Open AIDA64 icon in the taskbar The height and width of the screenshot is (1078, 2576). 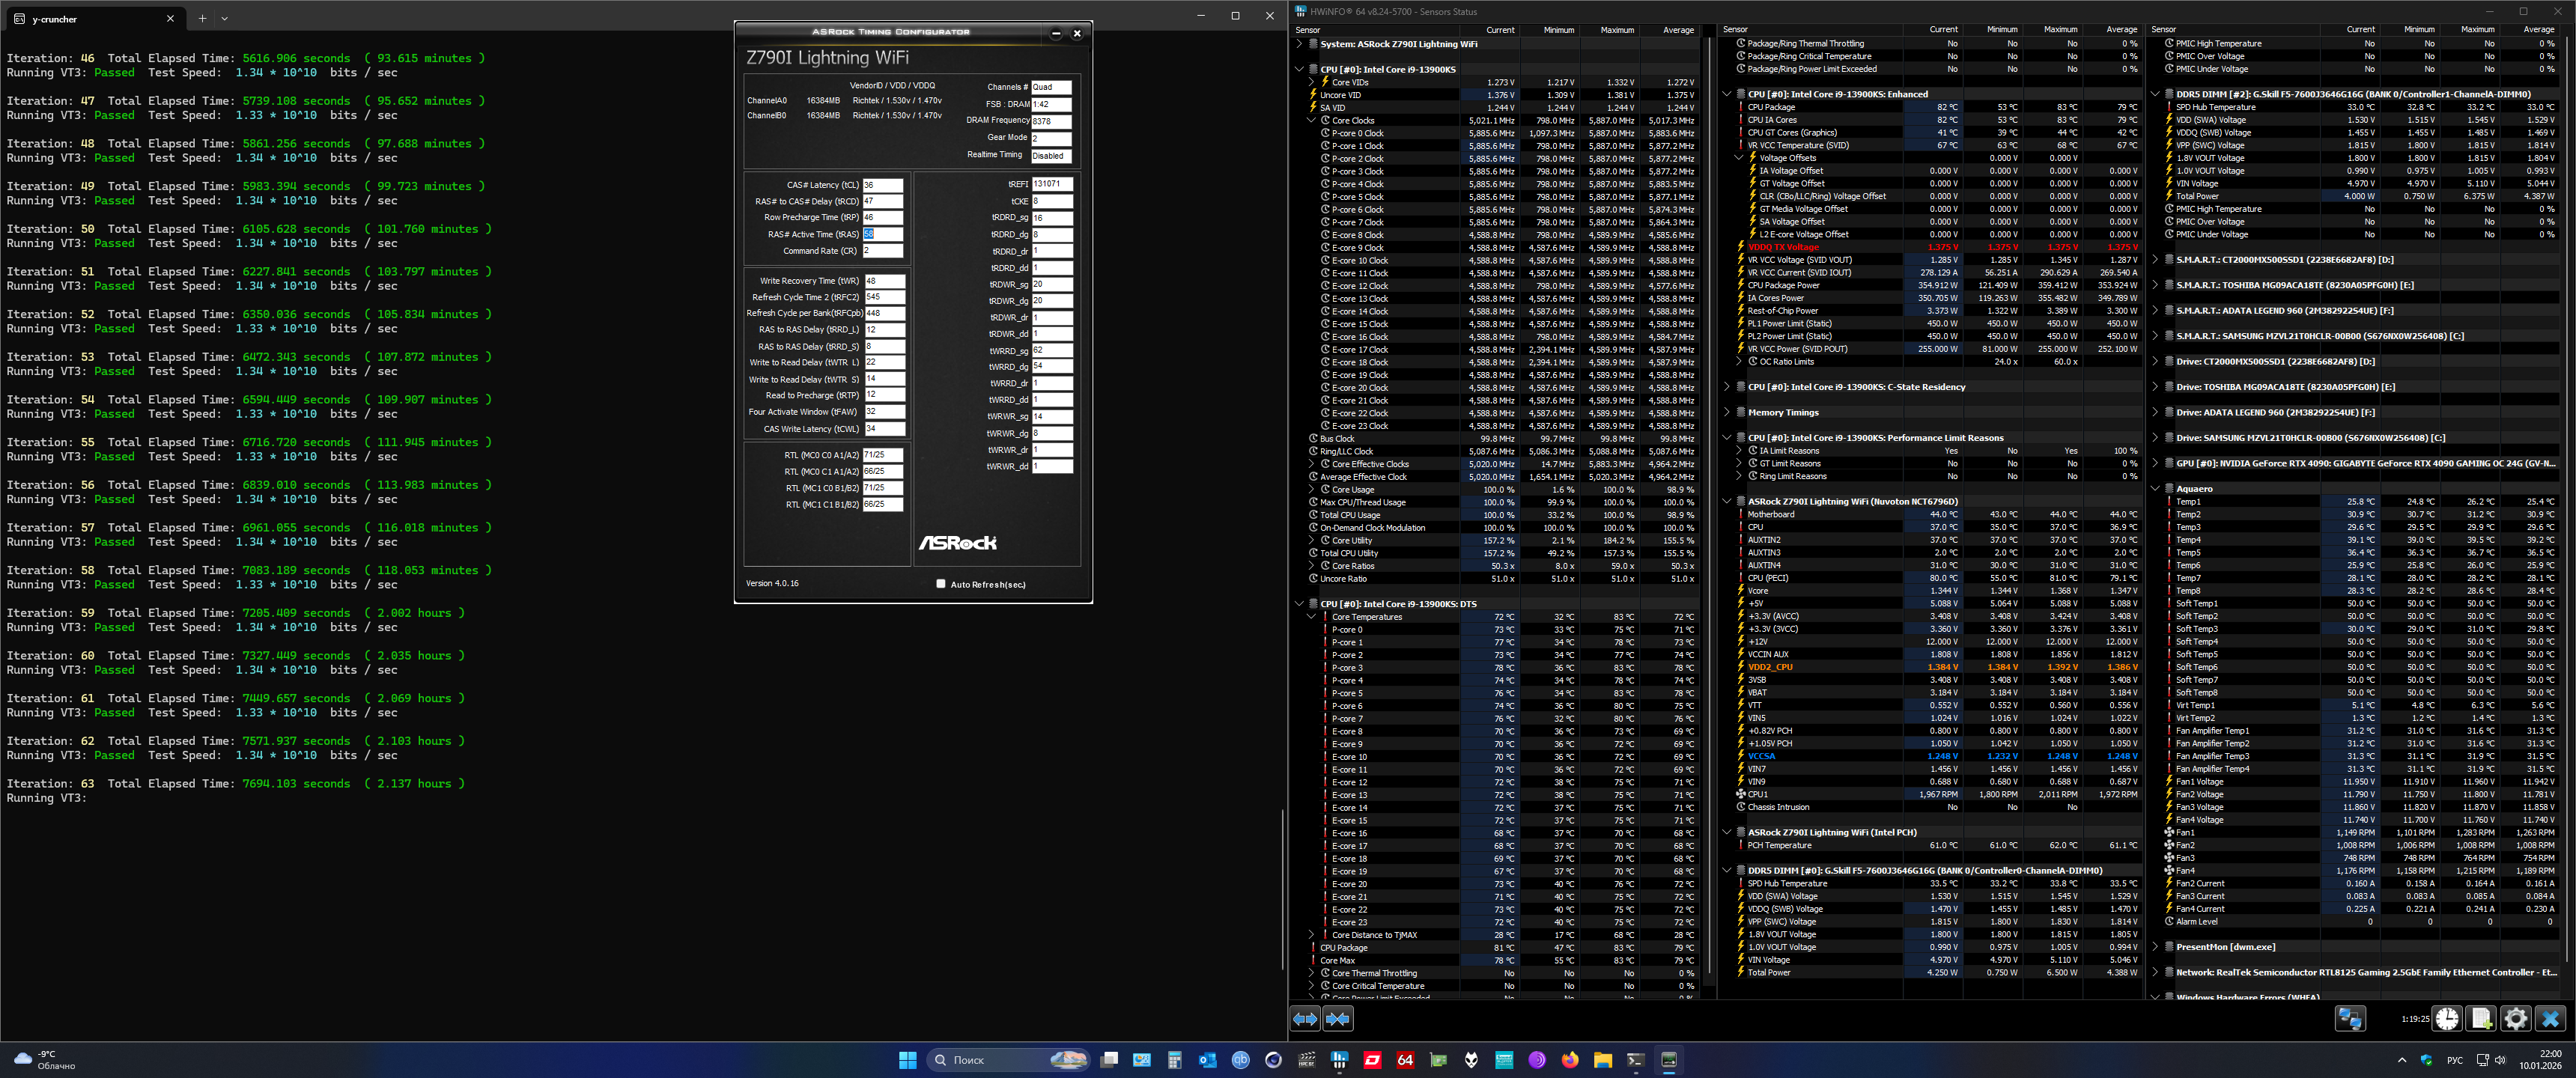point(1405,1060)
